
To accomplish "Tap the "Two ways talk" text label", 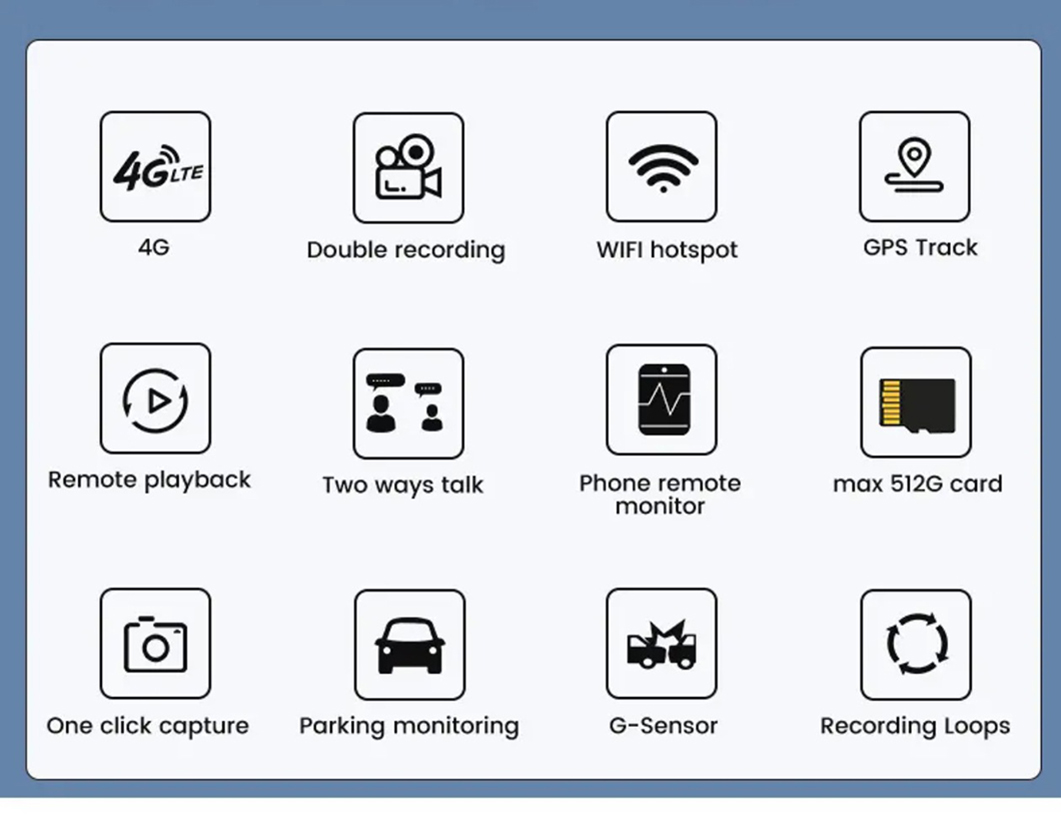I will click(x=403, y=485).
